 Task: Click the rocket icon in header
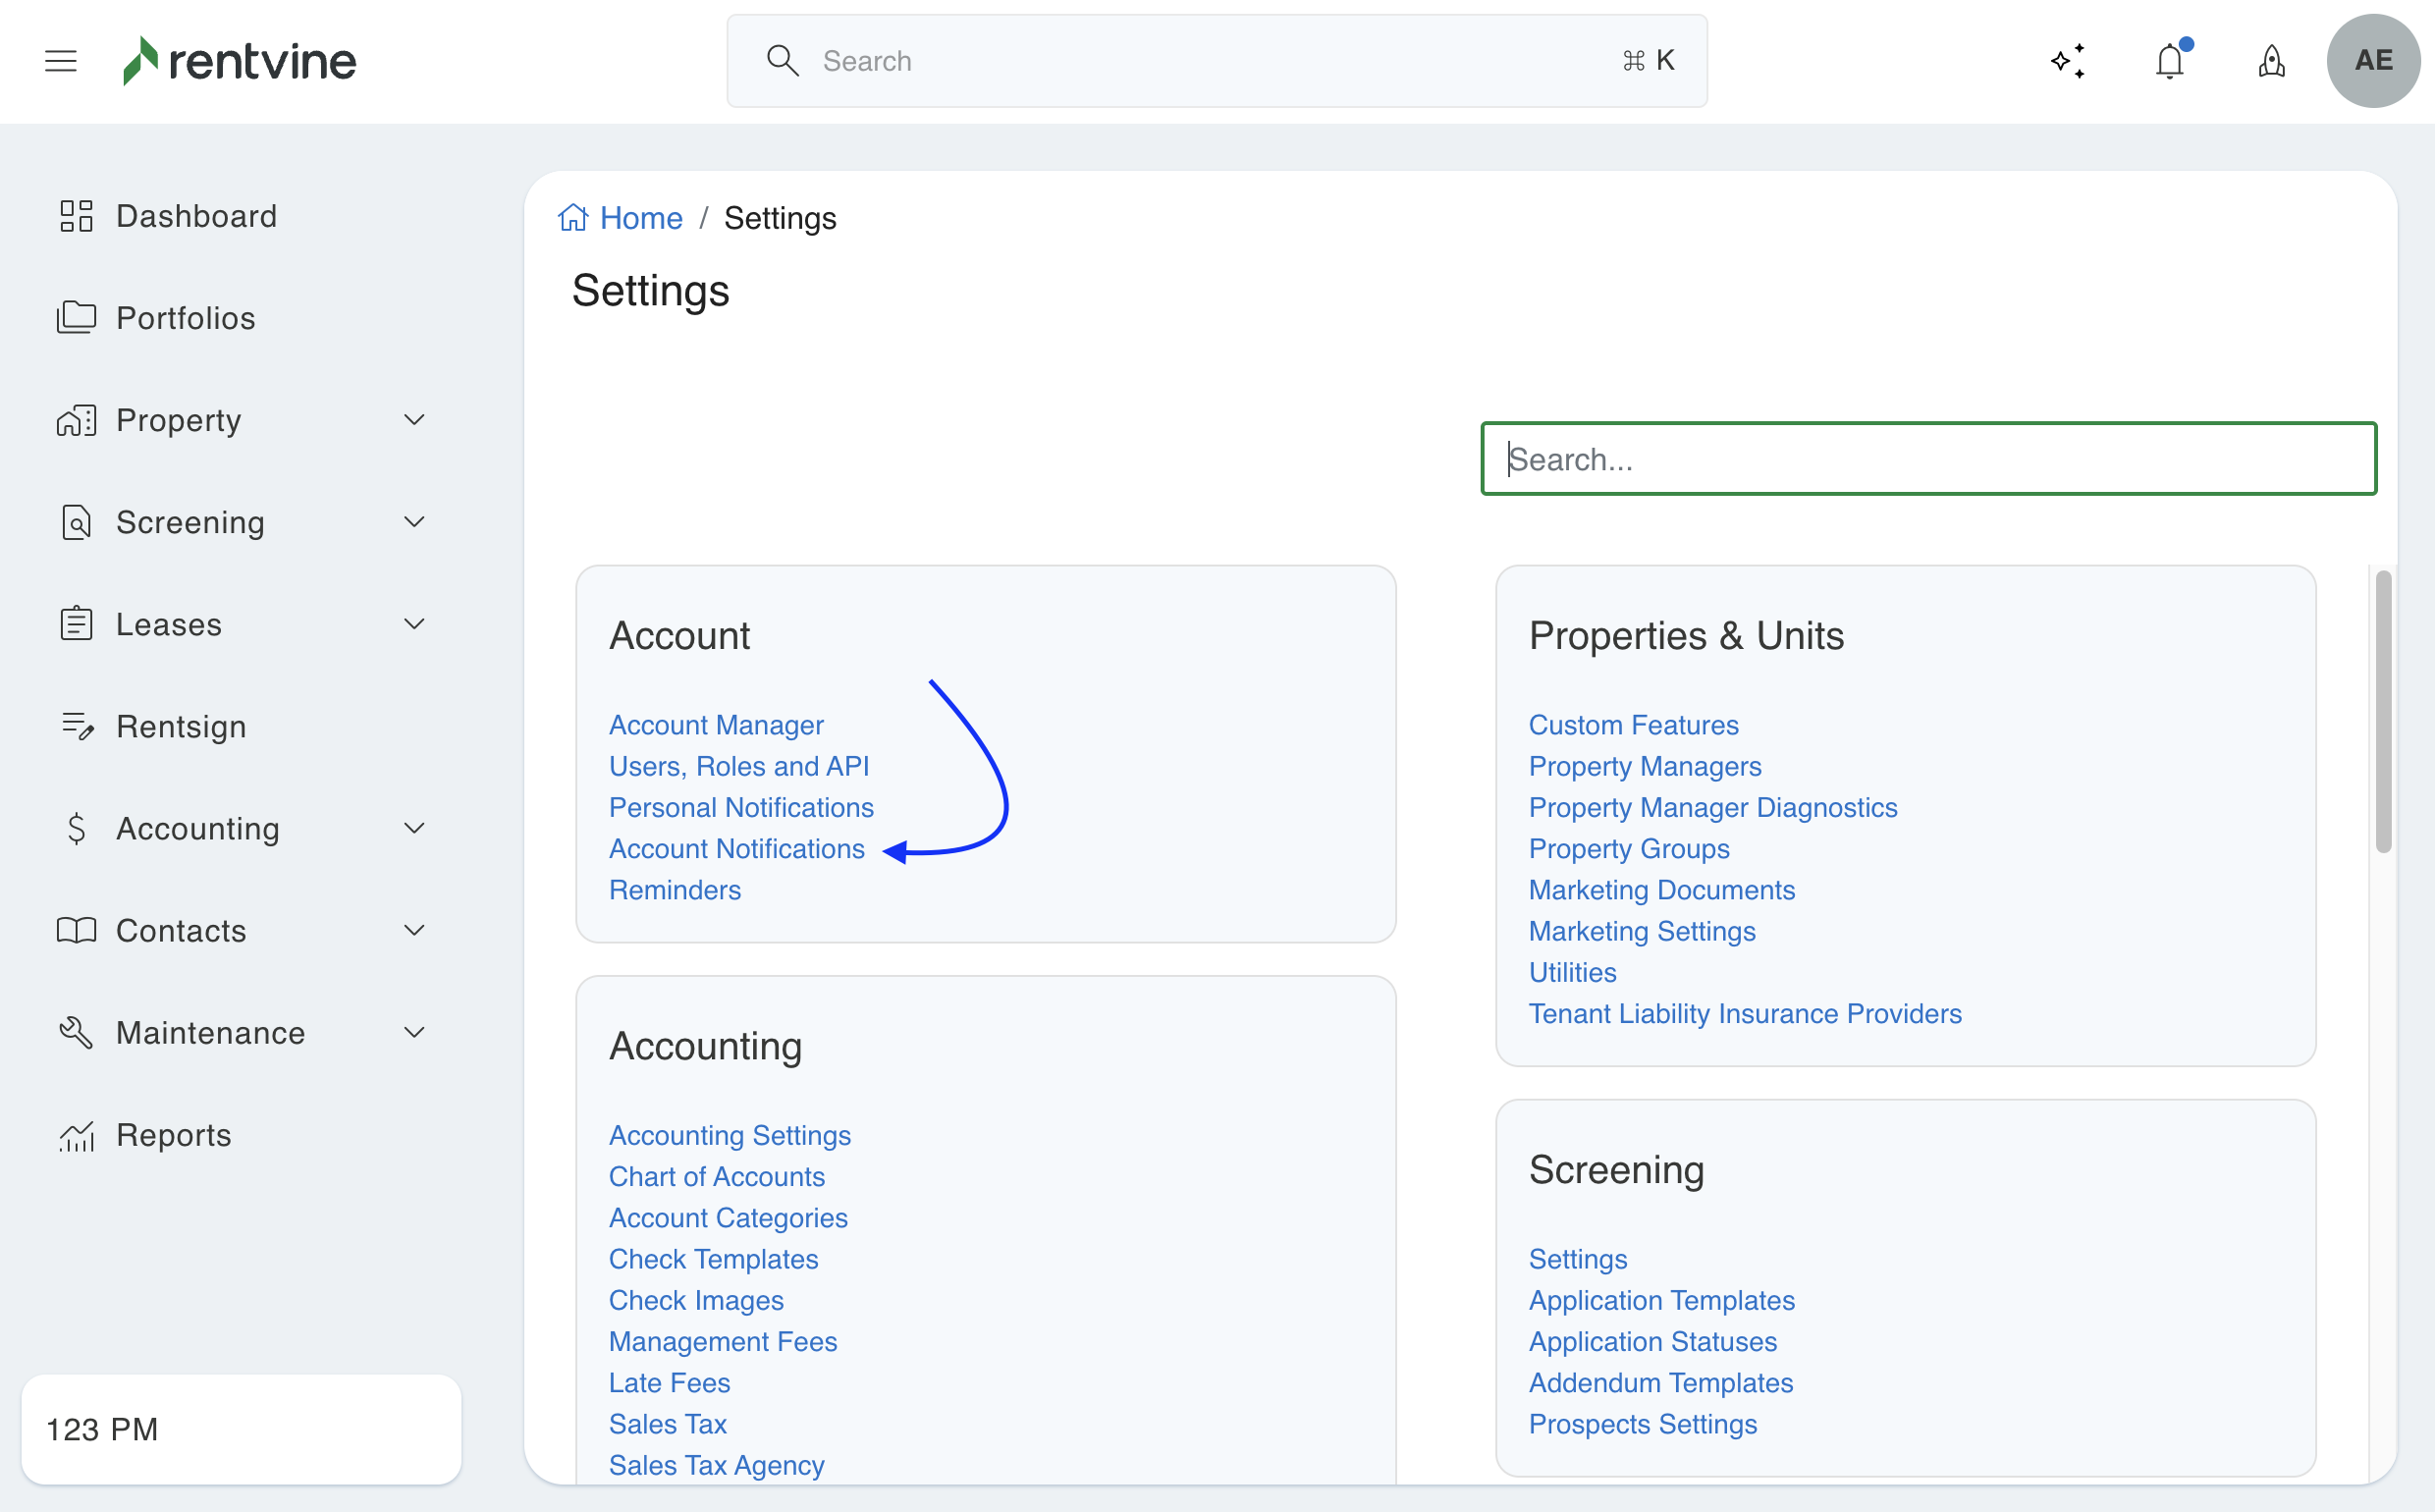(2271, 61)
